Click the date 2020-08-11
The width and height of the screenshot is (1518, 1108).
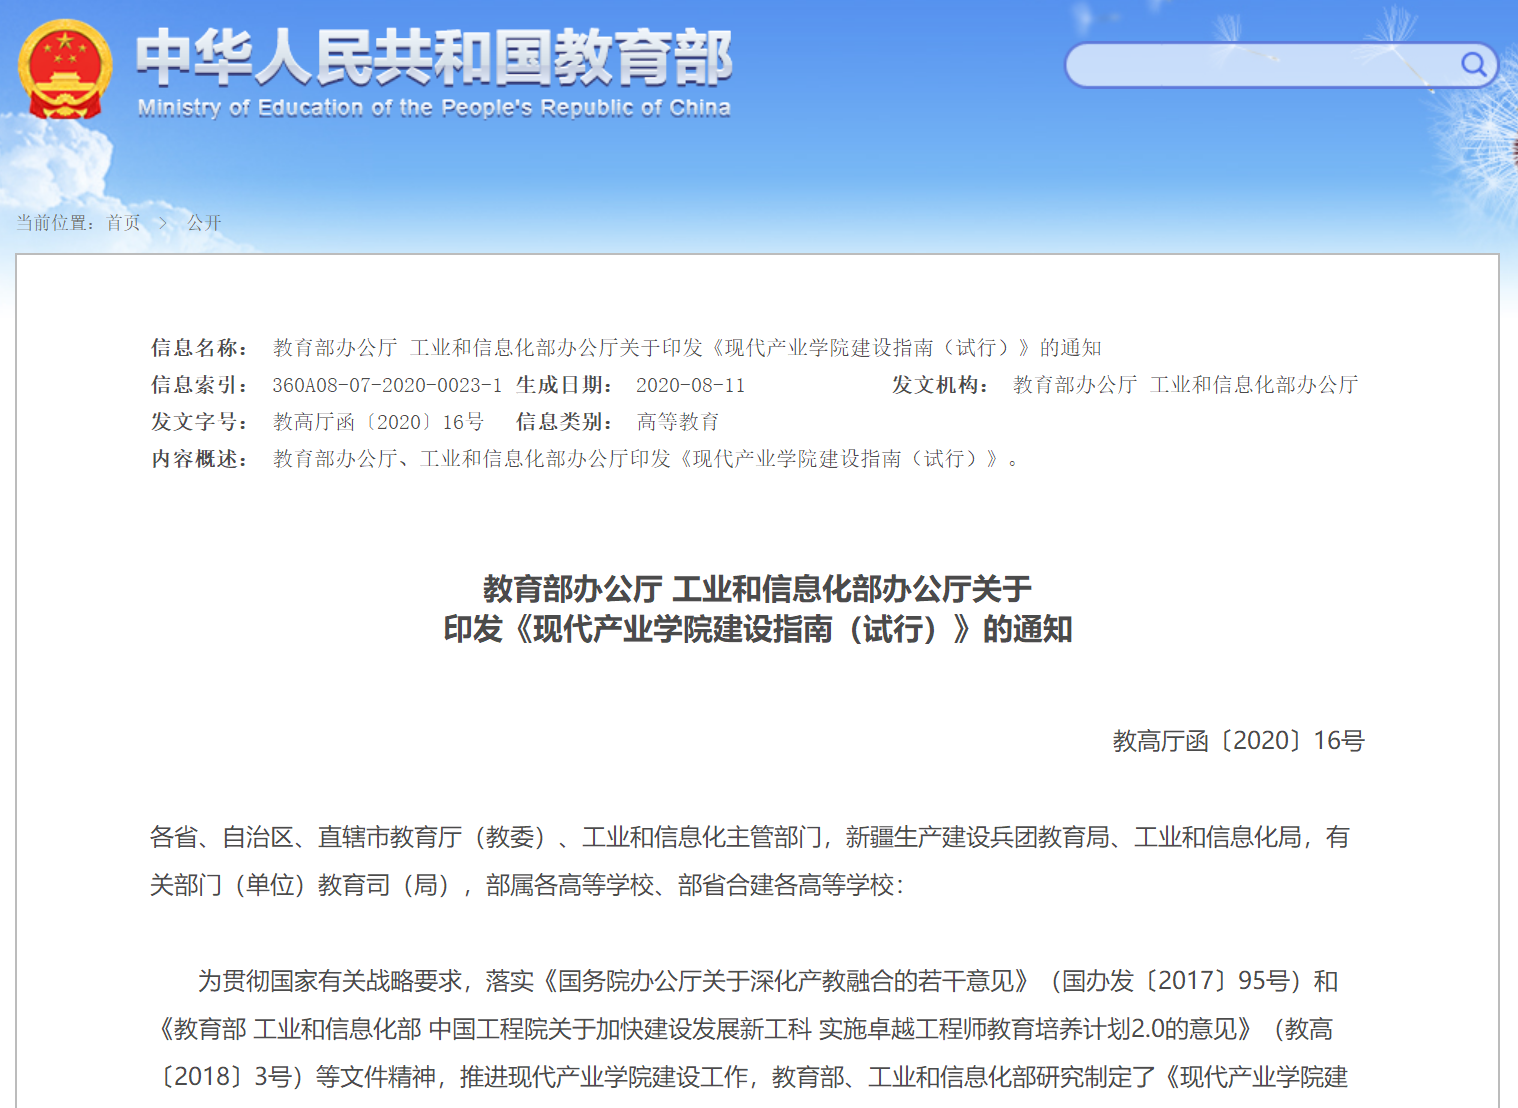690,385
